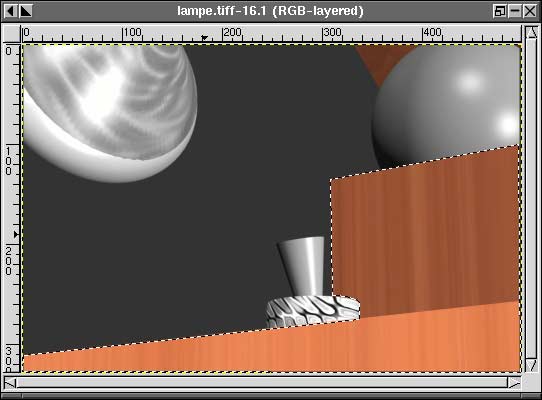Click the maximize icon in the title bar
The width and height of the screenshot is (542, 400).
point(500,11)
